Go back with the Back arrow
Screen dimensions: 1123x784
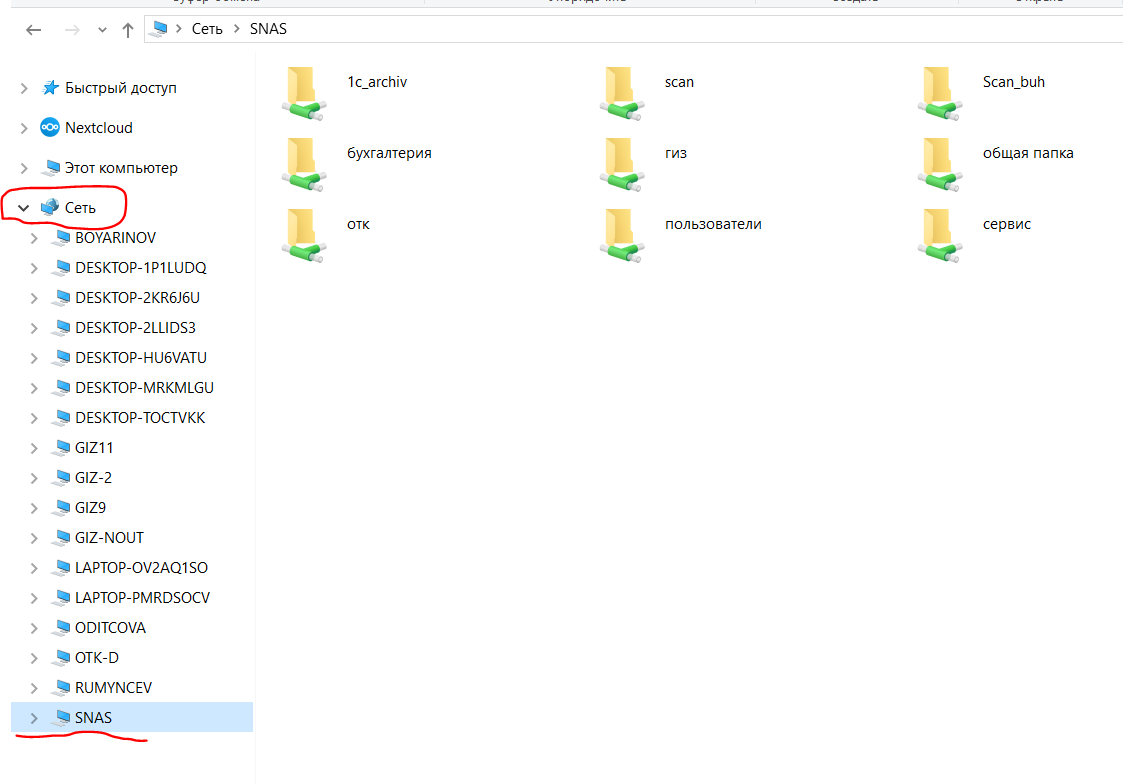click(x=34, y=30)
